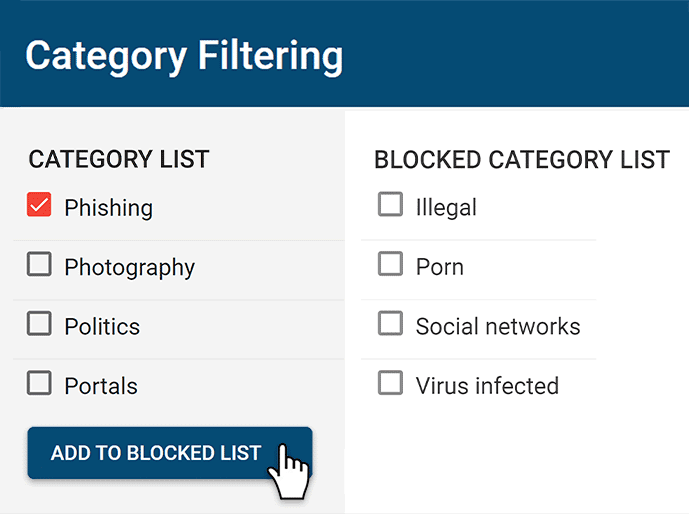Click the Social networks label text
The height and width of the screenshot is (514, 689).
(x=497, y=326)
